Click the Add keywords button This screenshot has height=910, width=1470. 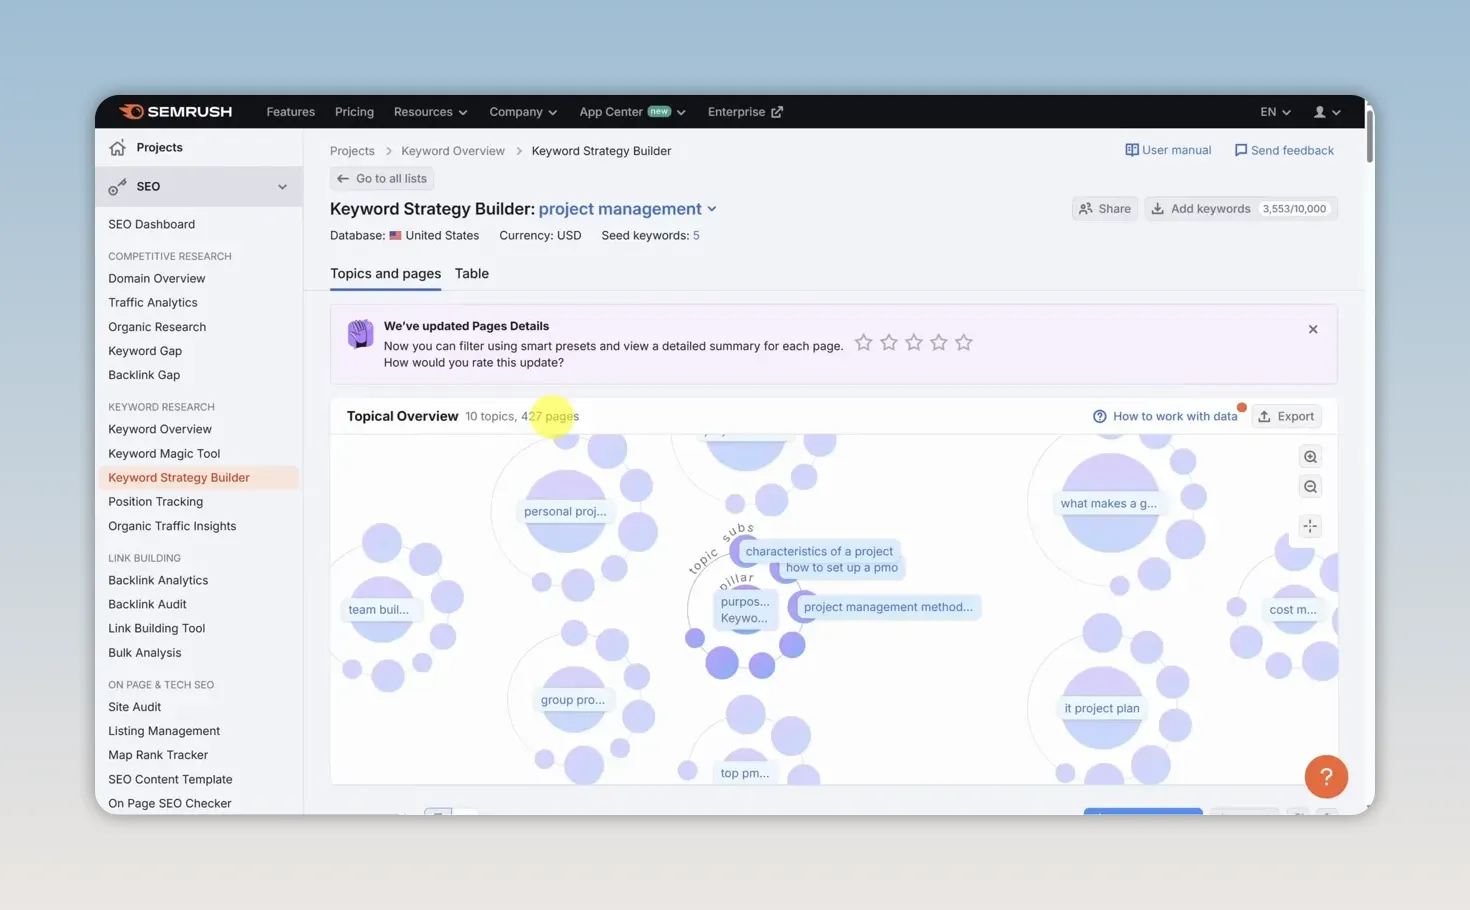pyautogui.click(x=1241, y=209)
